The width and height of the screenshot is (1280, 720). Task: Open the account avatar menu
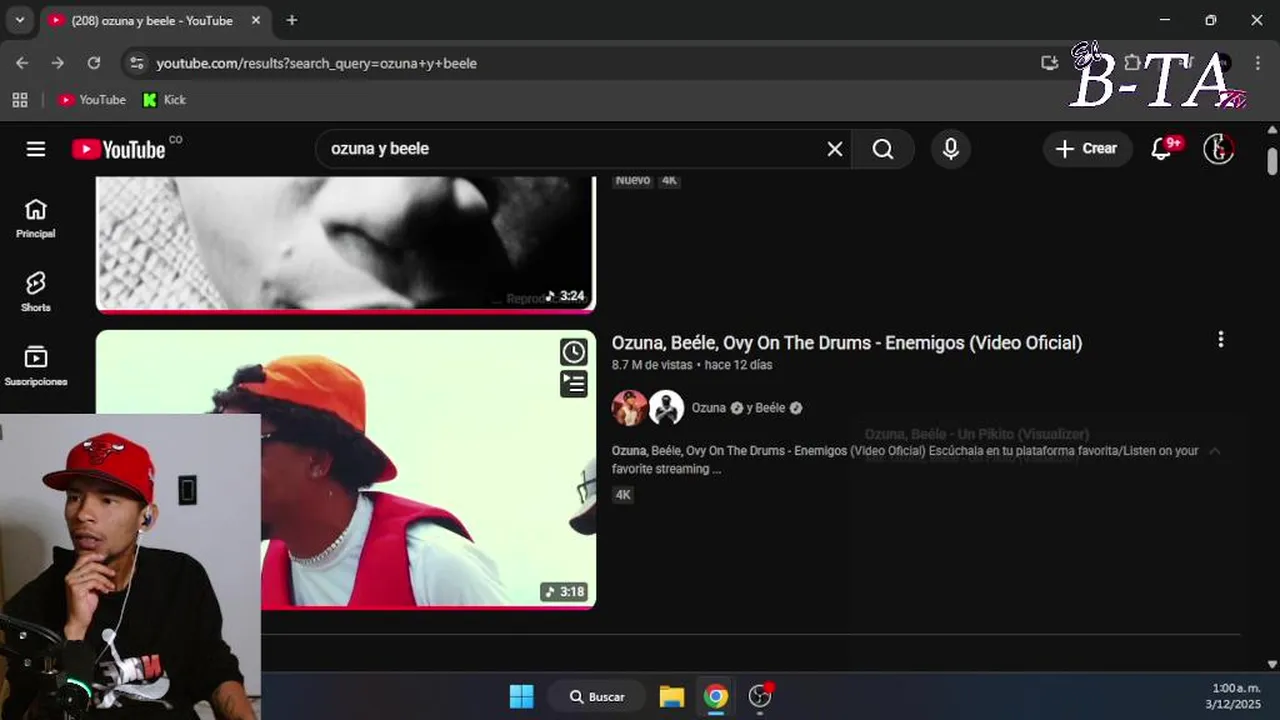point(1218,149)
